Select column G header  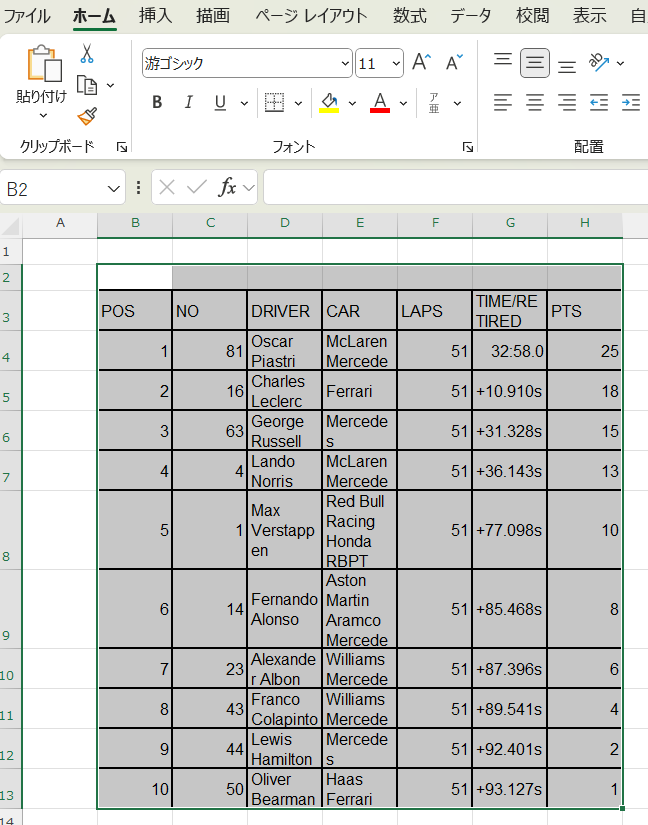(510, 223)
